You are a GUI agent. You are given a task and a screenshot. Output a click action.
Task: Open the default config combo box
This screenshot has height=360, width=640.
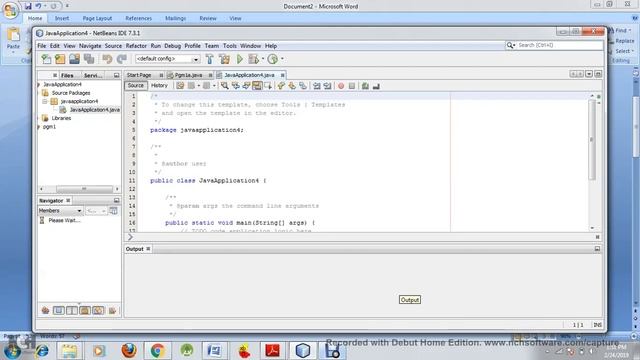click(167, 59)
